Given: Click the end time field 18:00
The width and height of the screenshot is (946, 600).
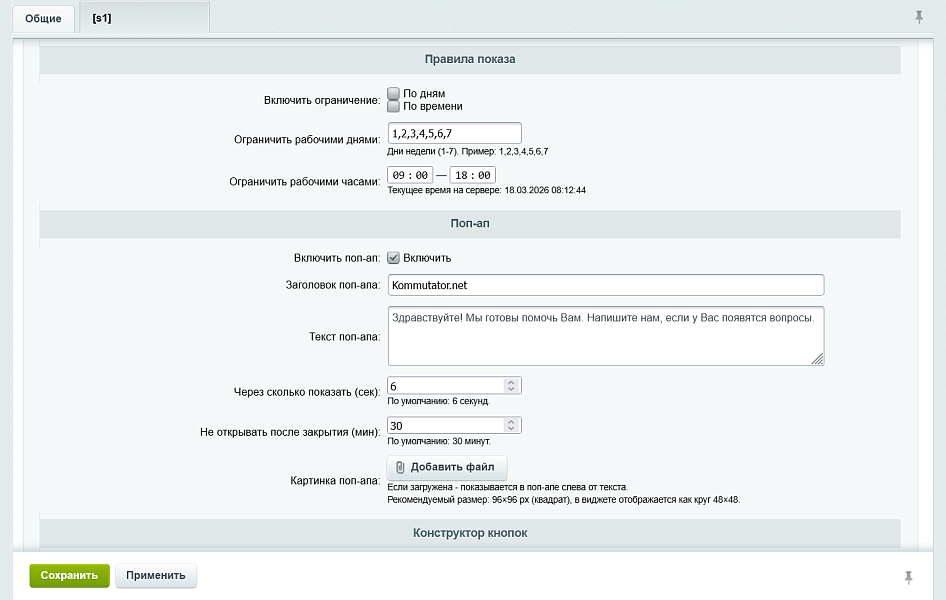Looking at the screenshot, I should [472, 175].
